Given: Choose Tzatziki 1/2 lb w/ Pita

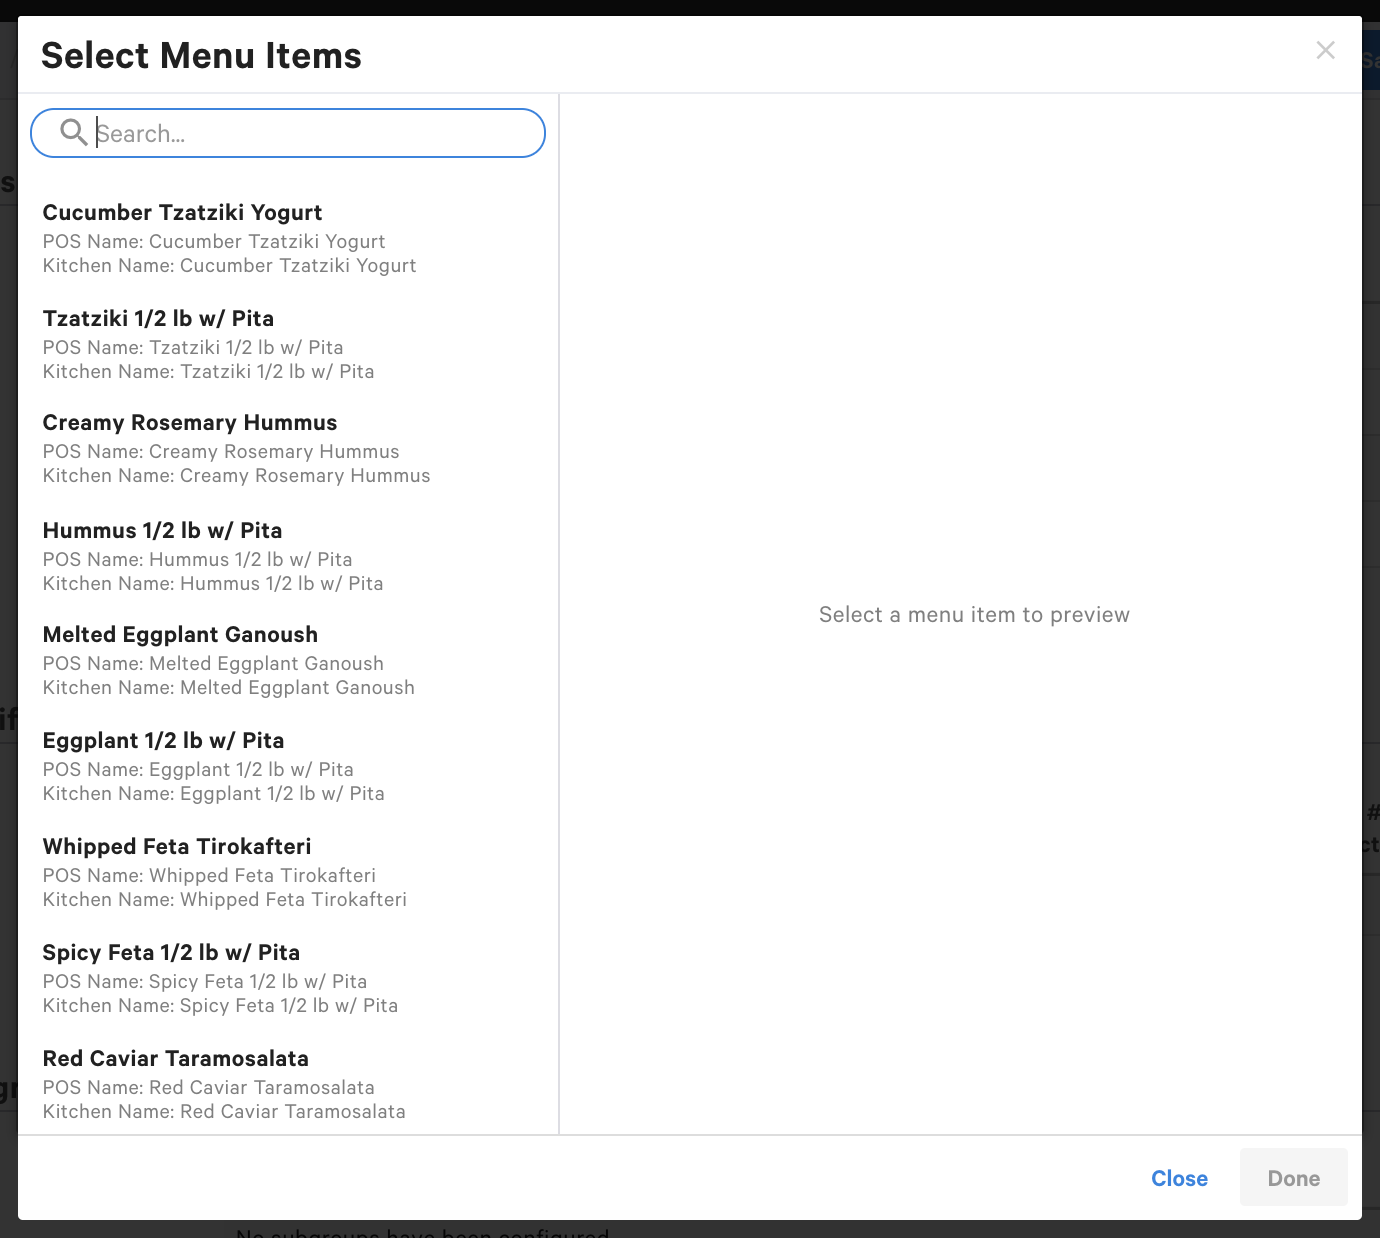Looking at the screenshot, I should [x=158, y=319].
